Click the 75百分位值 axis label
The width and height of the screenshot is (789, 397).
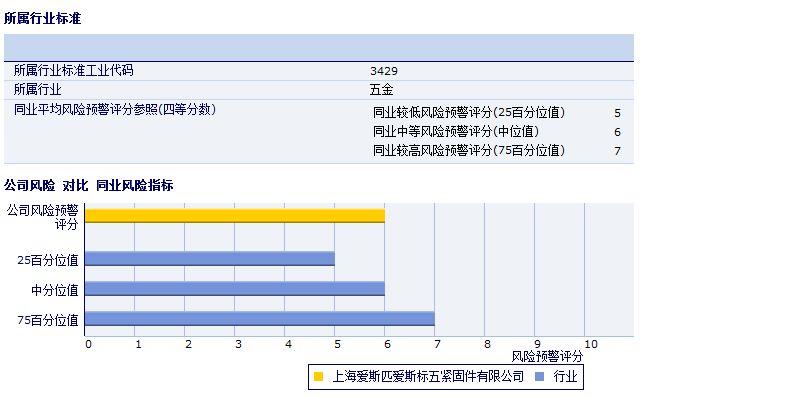(x=48, y=320)
